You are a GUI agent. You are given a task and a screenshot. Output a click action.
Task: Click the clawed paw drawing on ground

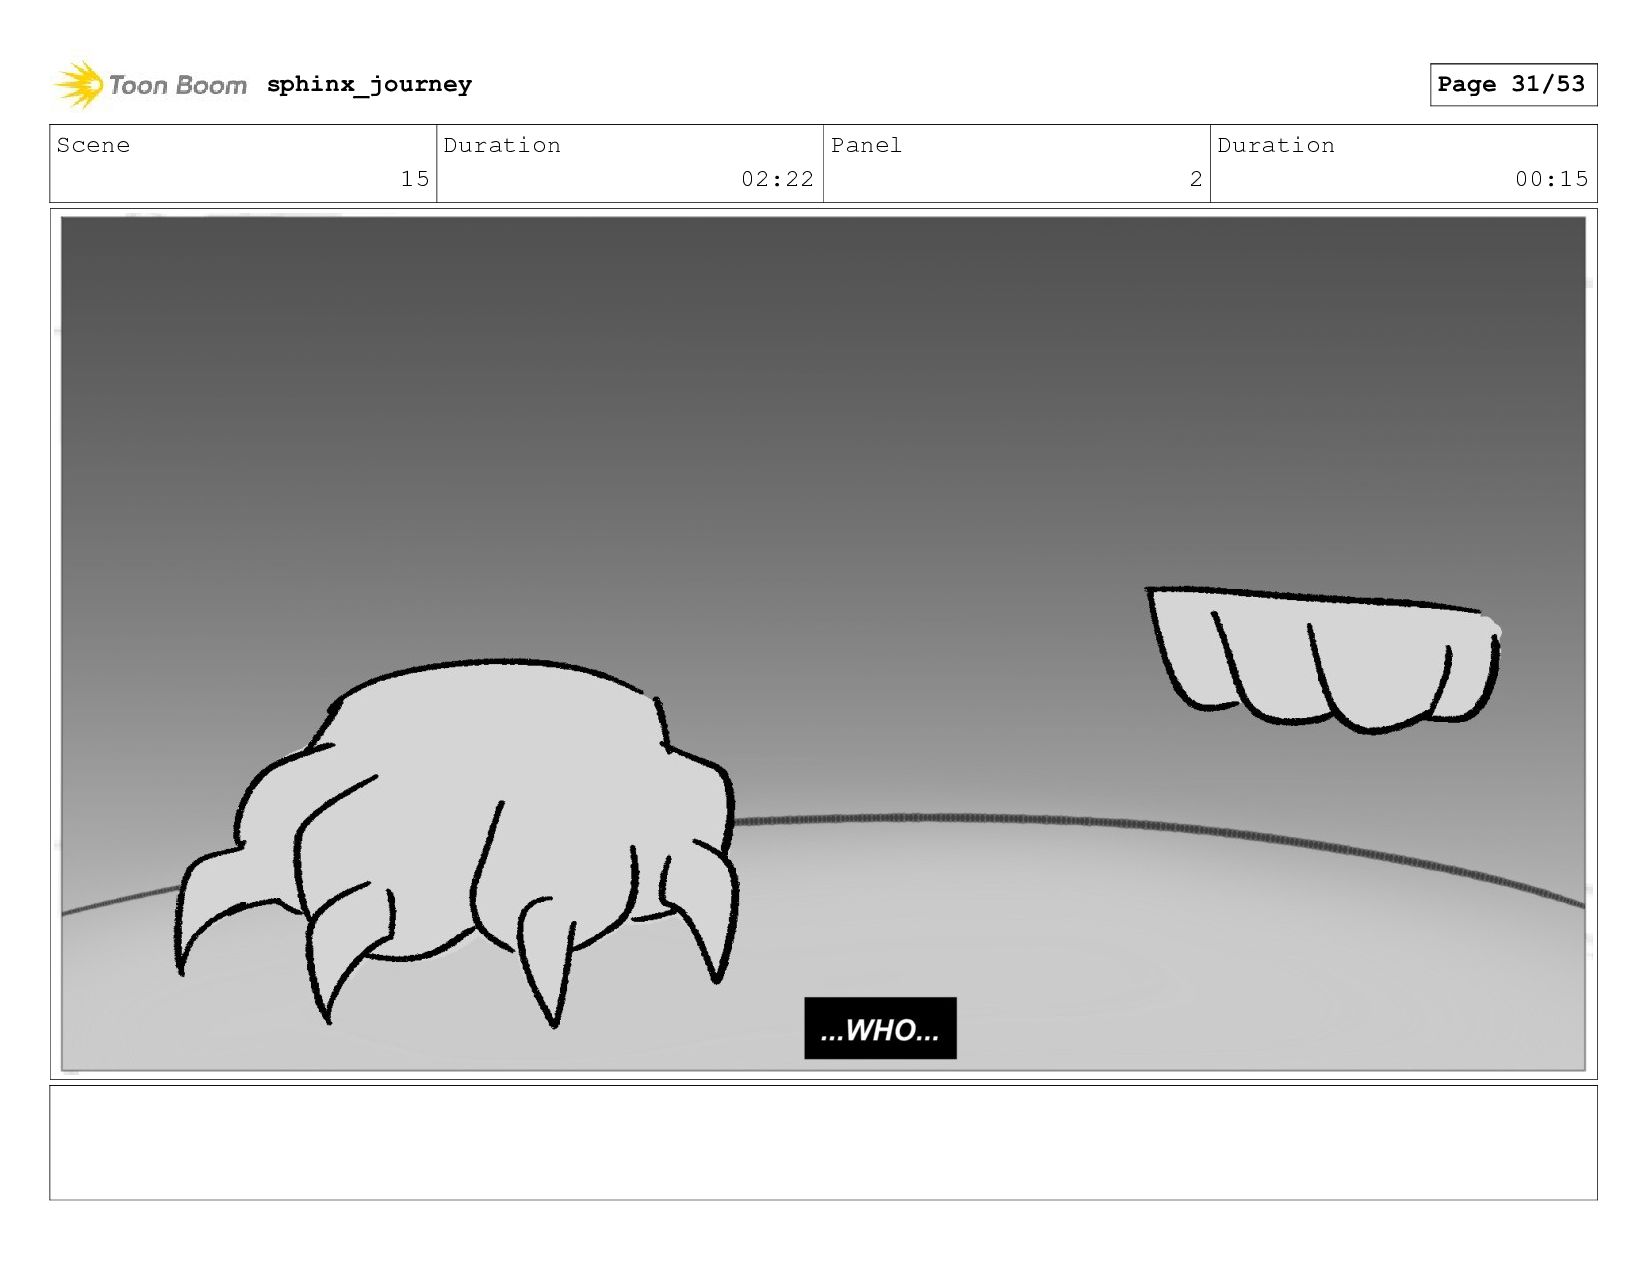[x=457, y=842]
